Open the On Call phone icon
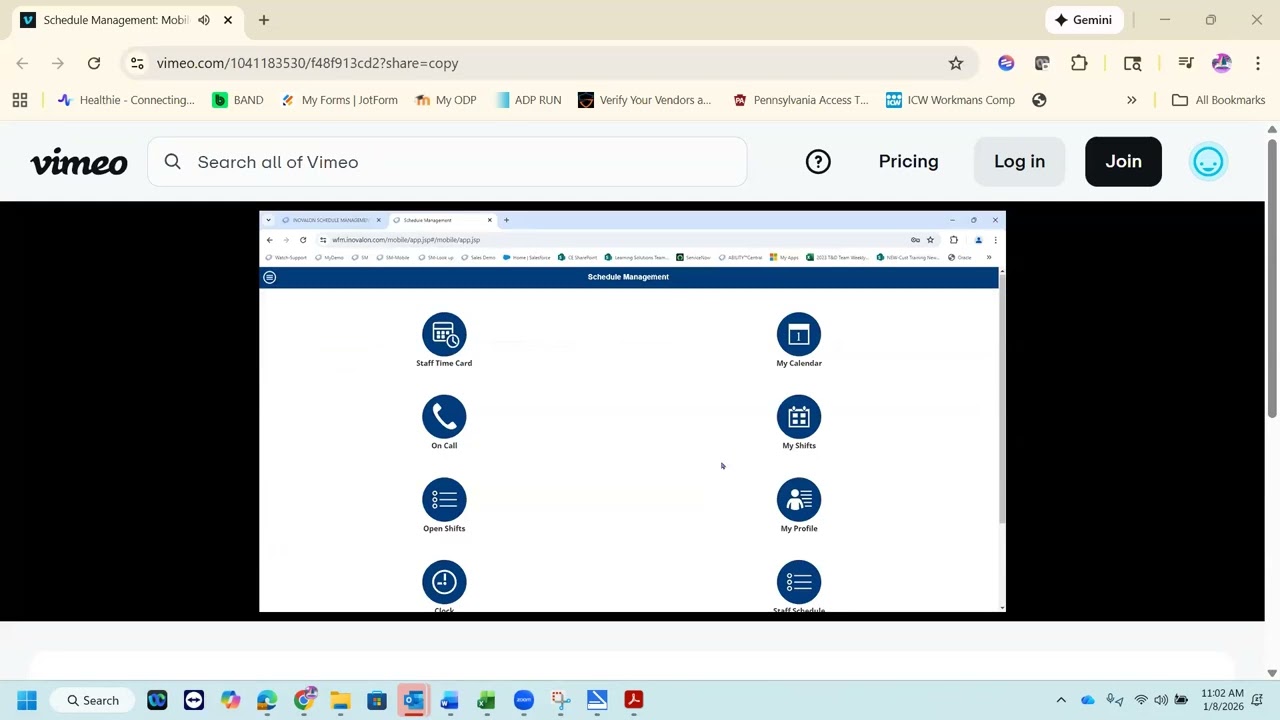Screen dimensions: 1280x720 click(444, 417)
